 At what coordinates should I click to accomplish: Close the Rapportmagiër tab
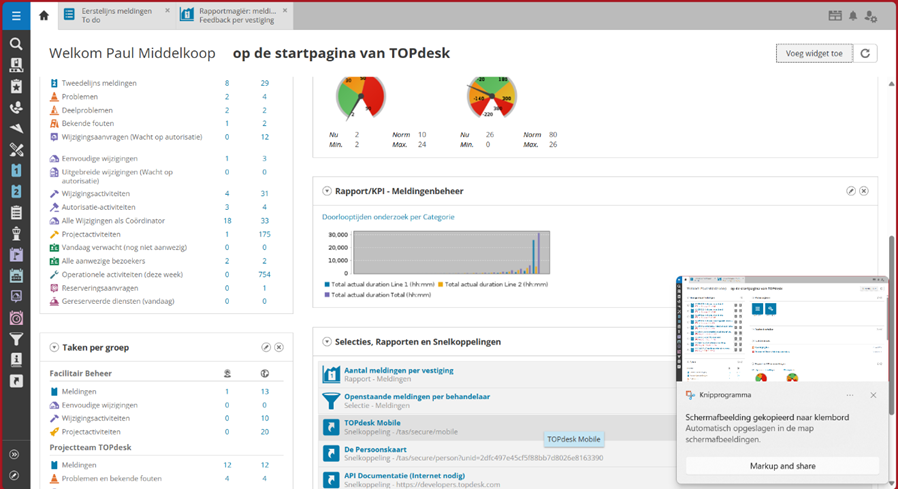(x=285, y=10)
